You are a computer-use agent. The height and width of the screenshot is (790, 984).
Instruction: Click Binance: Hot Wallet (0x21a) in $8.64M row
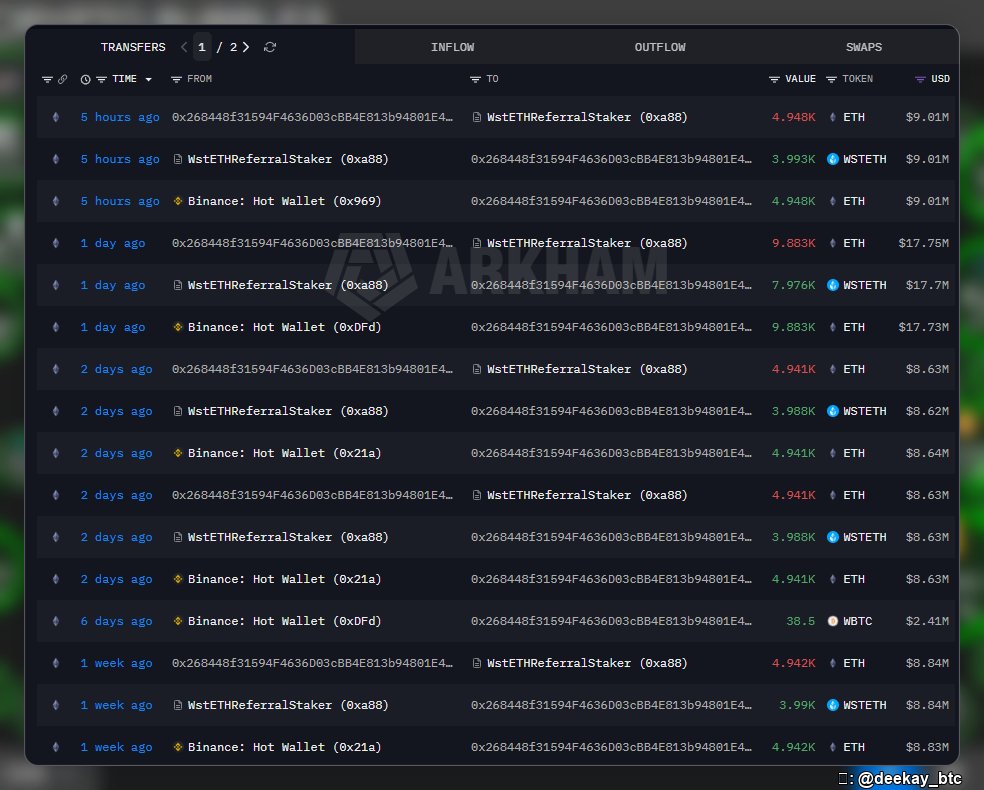point(284,453)
